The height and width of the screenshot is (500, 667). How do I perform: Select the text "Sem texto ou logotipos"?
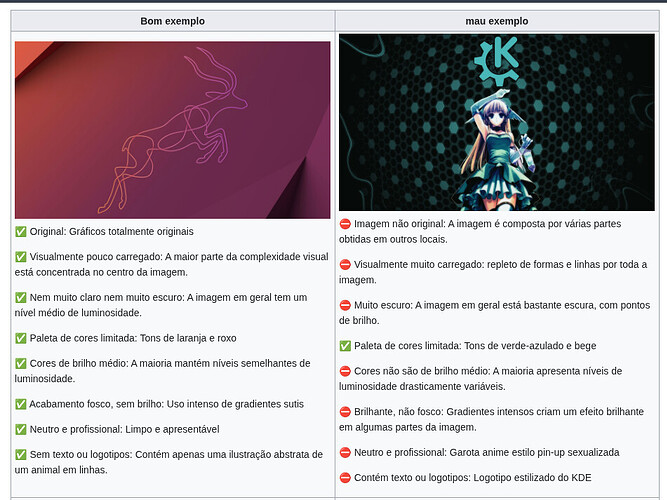click(80, 454)
